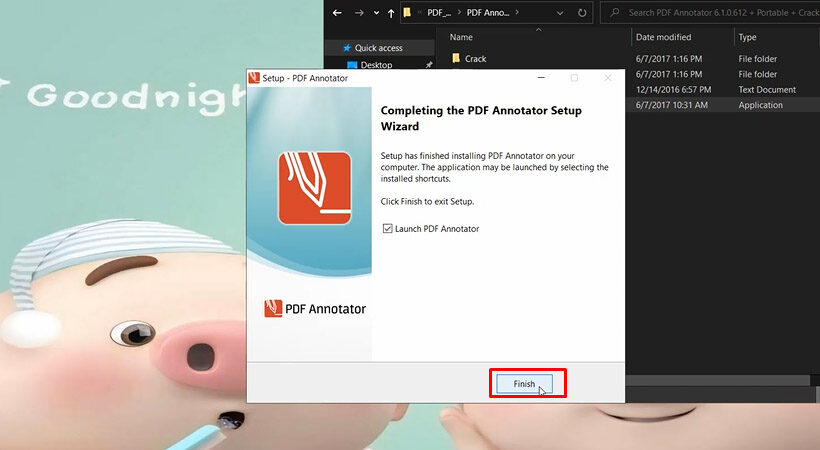820x450 pixels.
Task: Click the PDF Annotator setup title bar icon
Action: click(x=254, y=77)
